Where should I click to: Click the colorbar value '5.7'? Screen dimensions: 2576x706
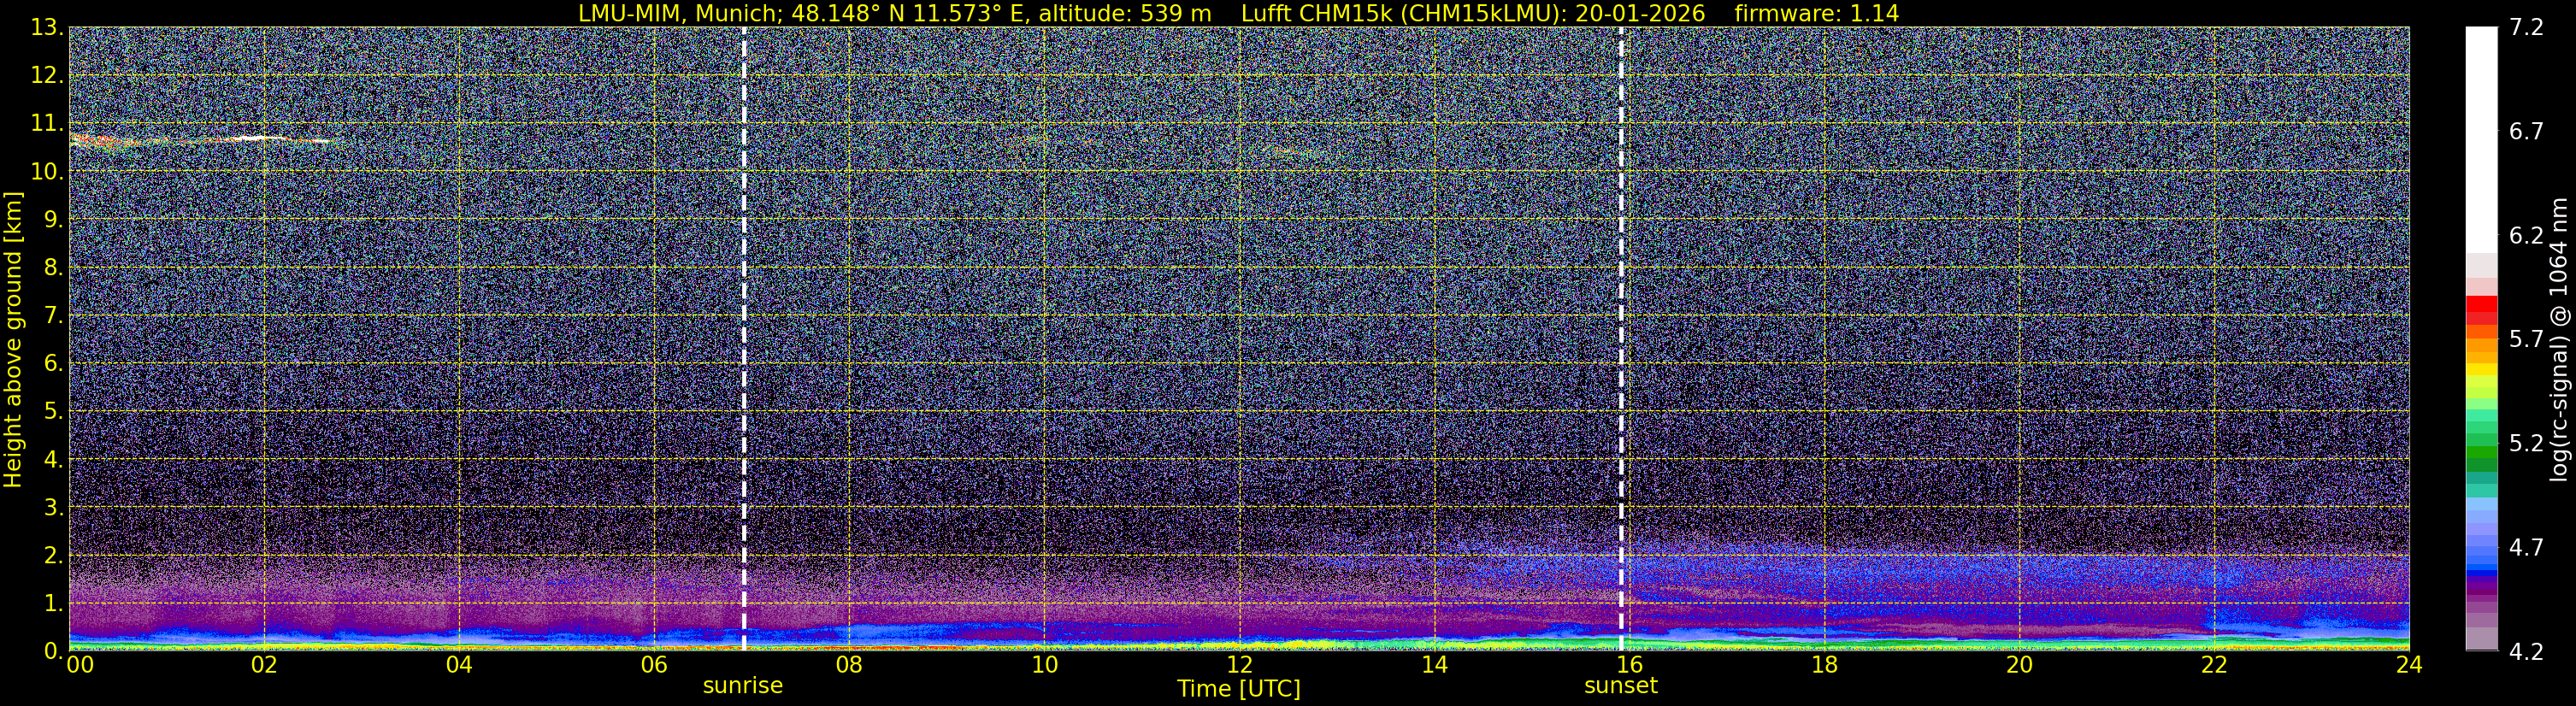tap(2526, 340)
